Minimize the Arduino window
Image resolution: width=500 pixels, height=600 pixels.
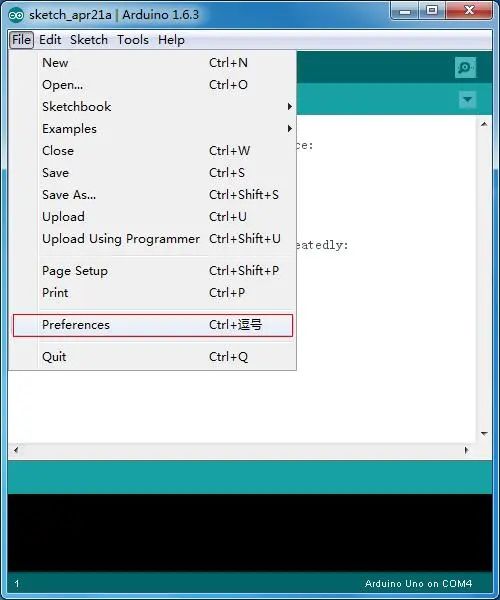coord(405,11)
